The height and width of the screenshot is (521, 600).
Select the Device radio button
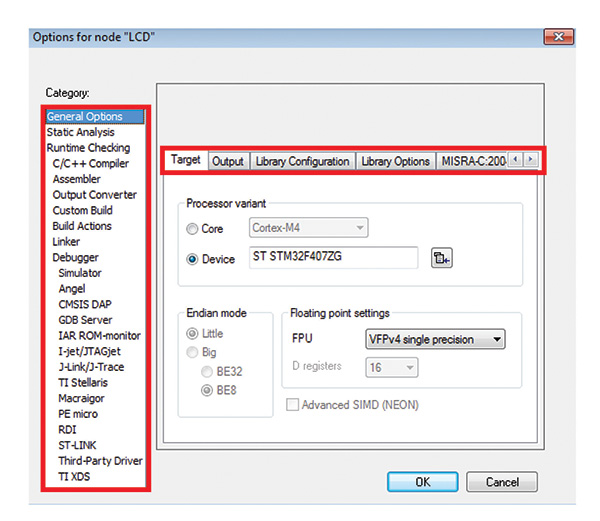click(193, 259)
